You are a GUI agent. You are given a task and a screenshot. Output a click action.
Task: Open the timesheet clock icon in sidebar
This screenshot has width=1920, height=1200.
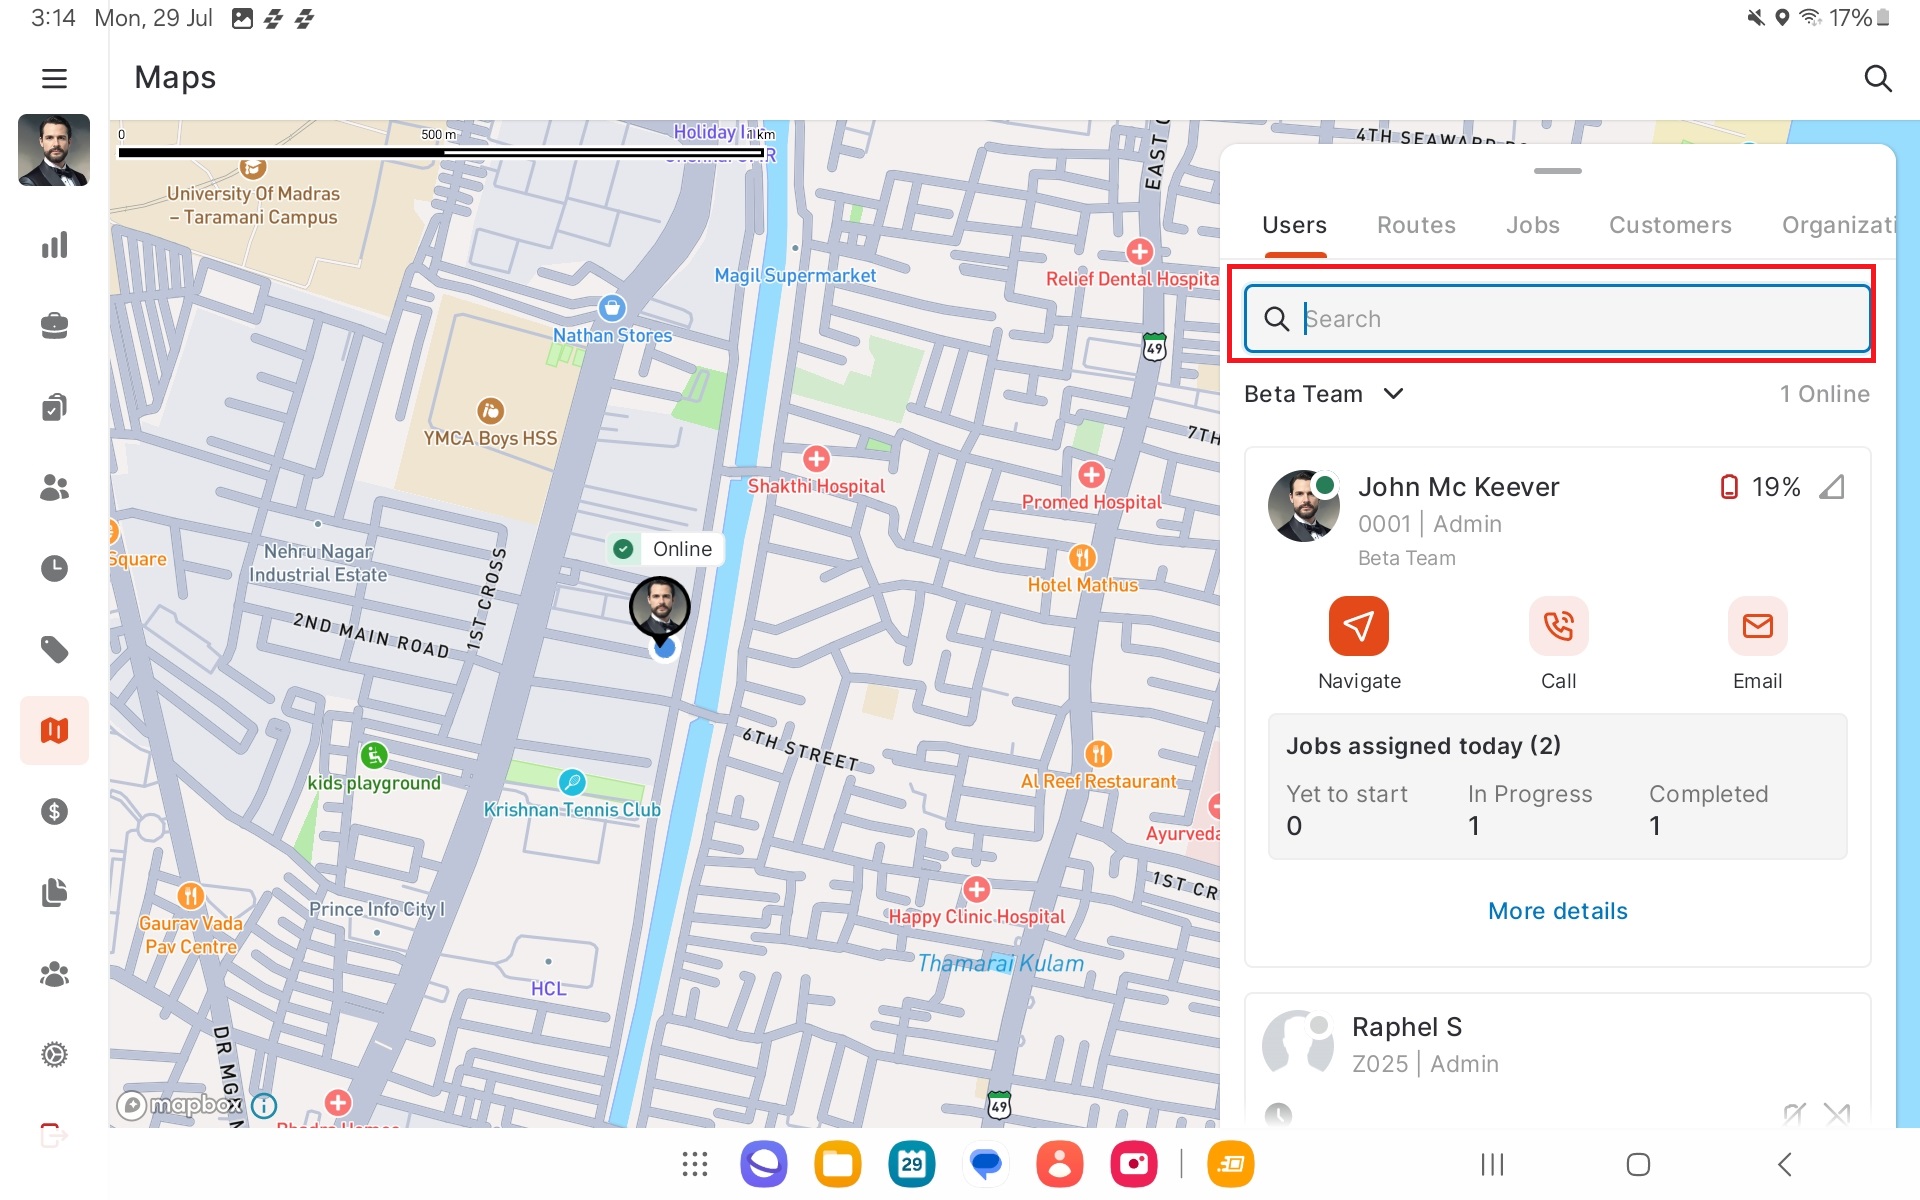[54, 569]
